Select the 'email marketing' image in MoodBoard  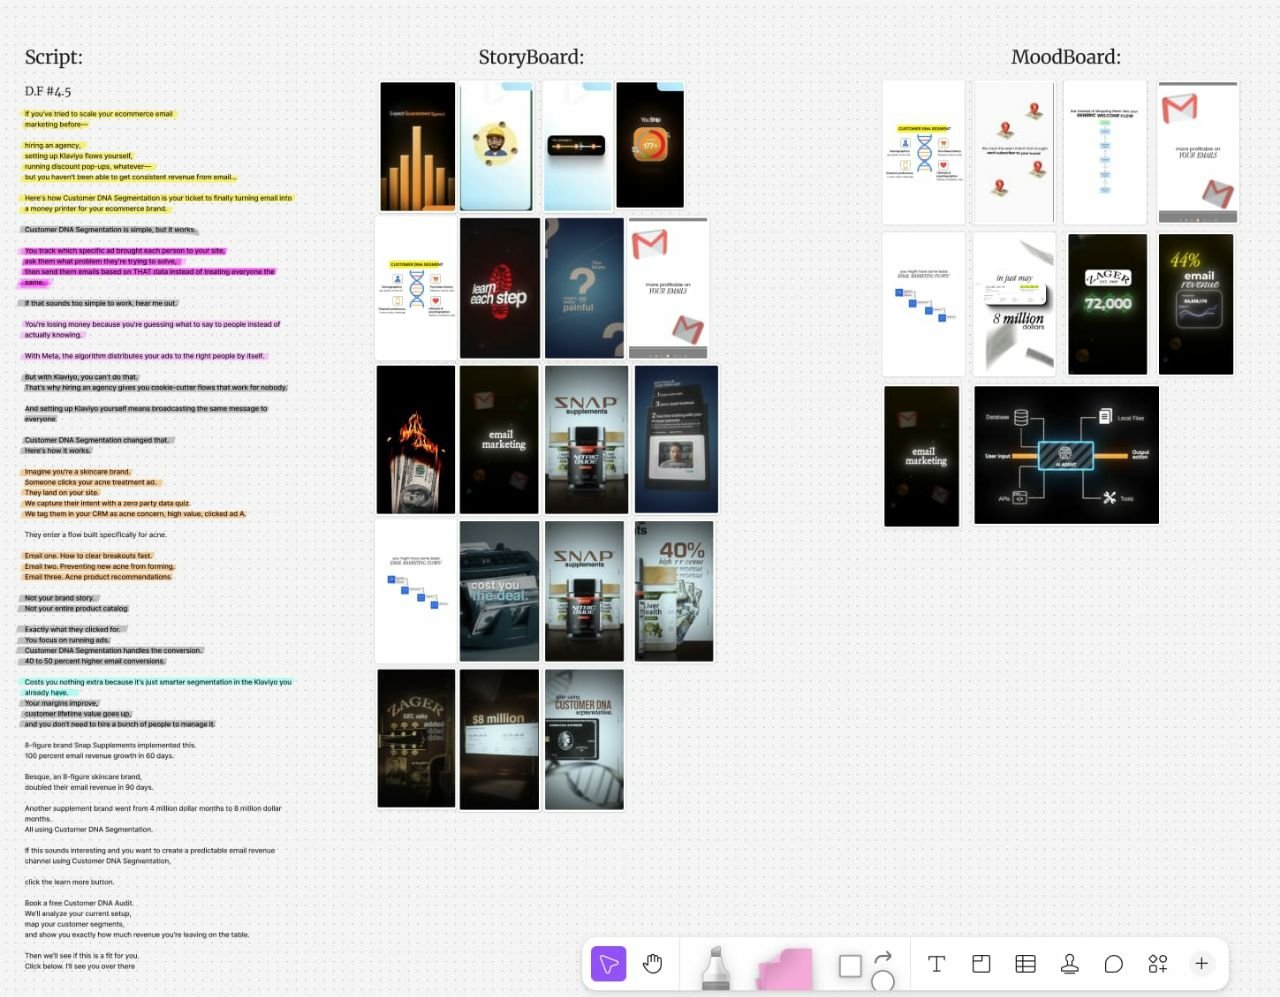(922, 456)
